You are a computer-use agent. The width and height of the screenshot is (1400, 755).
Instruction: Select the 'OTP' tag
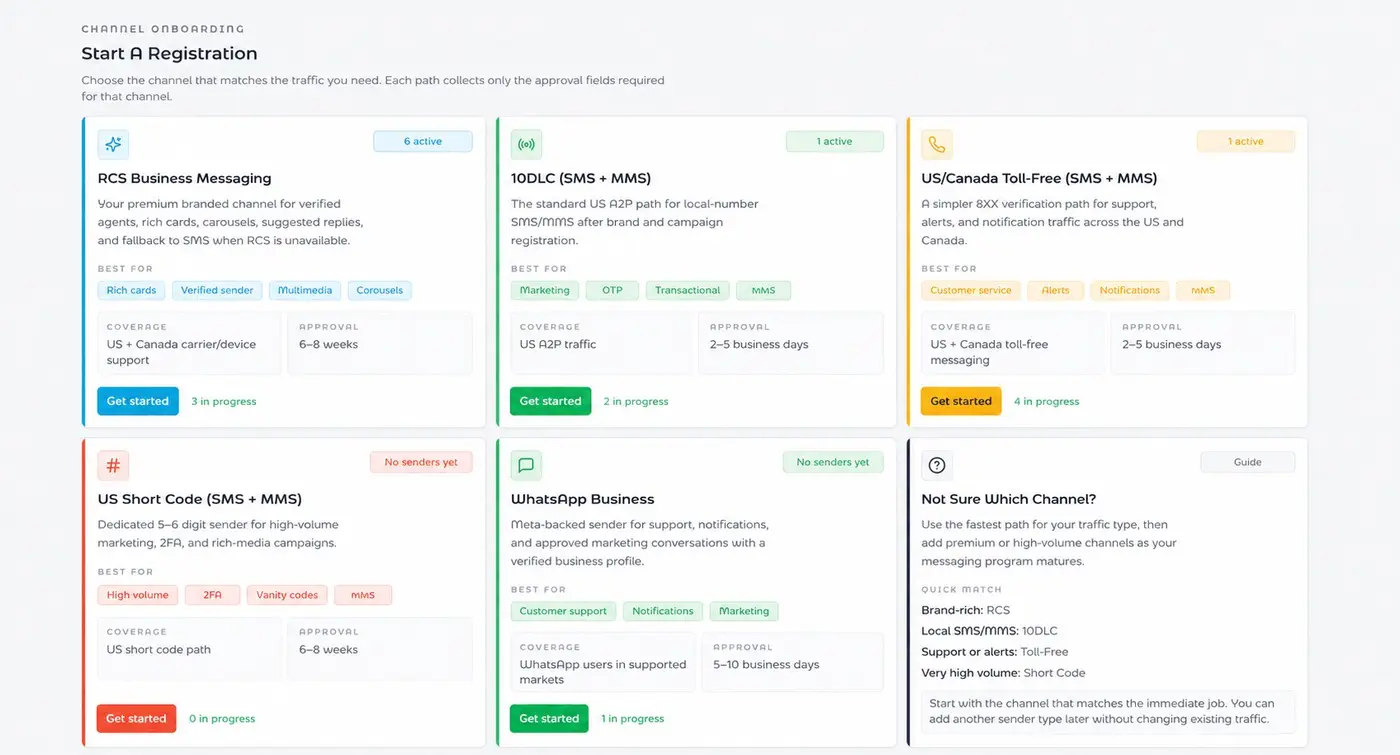point(612,290)
